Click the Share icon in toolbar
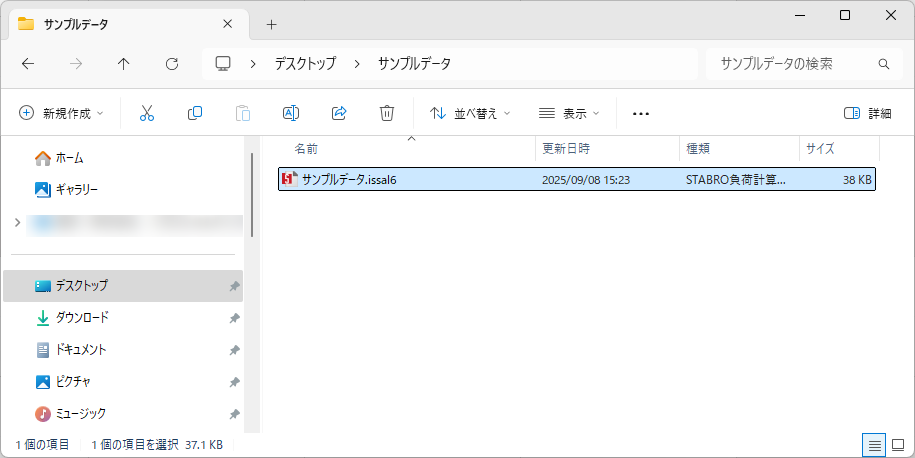This screenshot has width=915, height=458. pyautogui.click(x=339, y=113)
